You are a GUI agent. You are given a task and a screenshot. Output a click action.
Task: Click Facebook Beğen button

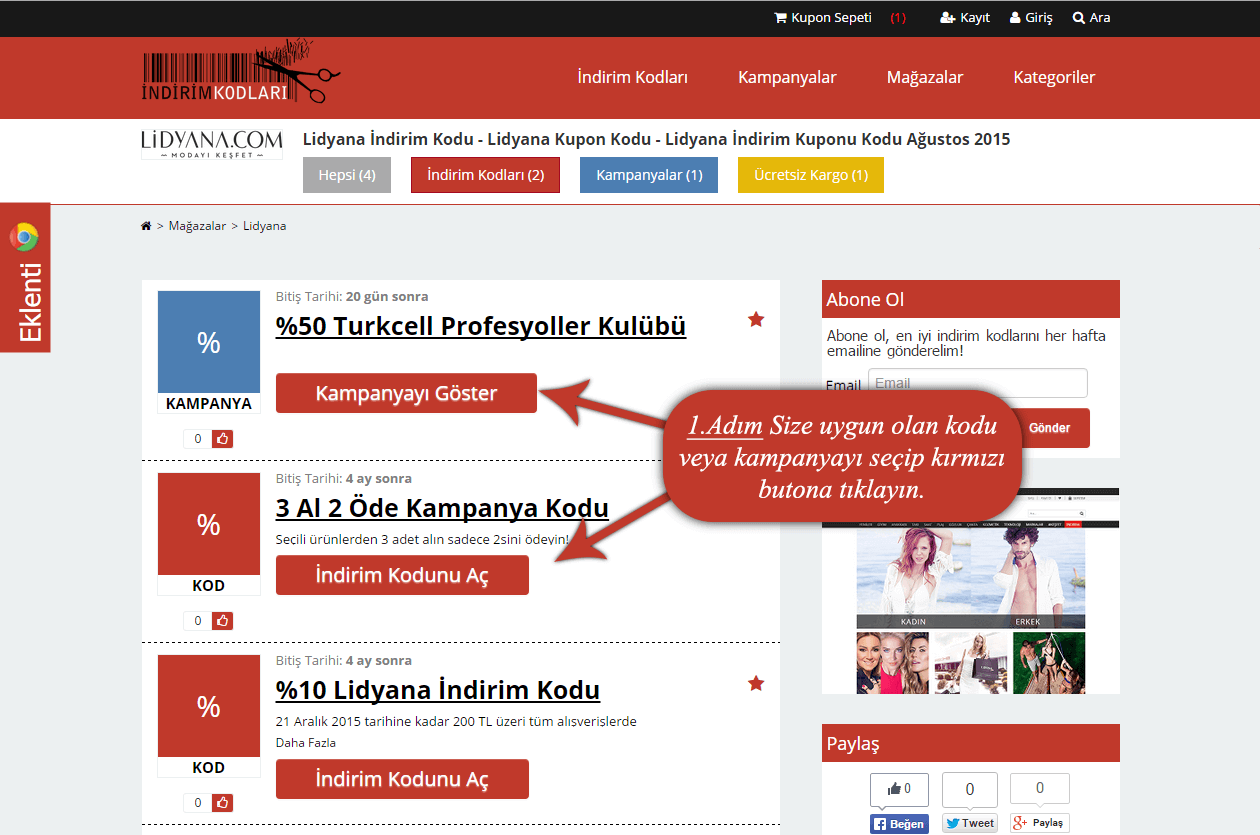click(x=899, y=824)
